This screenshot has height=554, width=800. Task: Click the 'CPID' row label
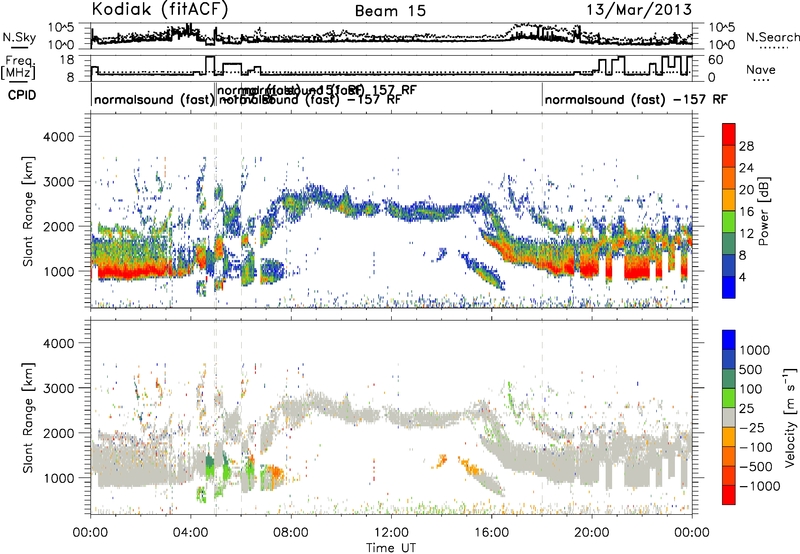pos(22,95)
